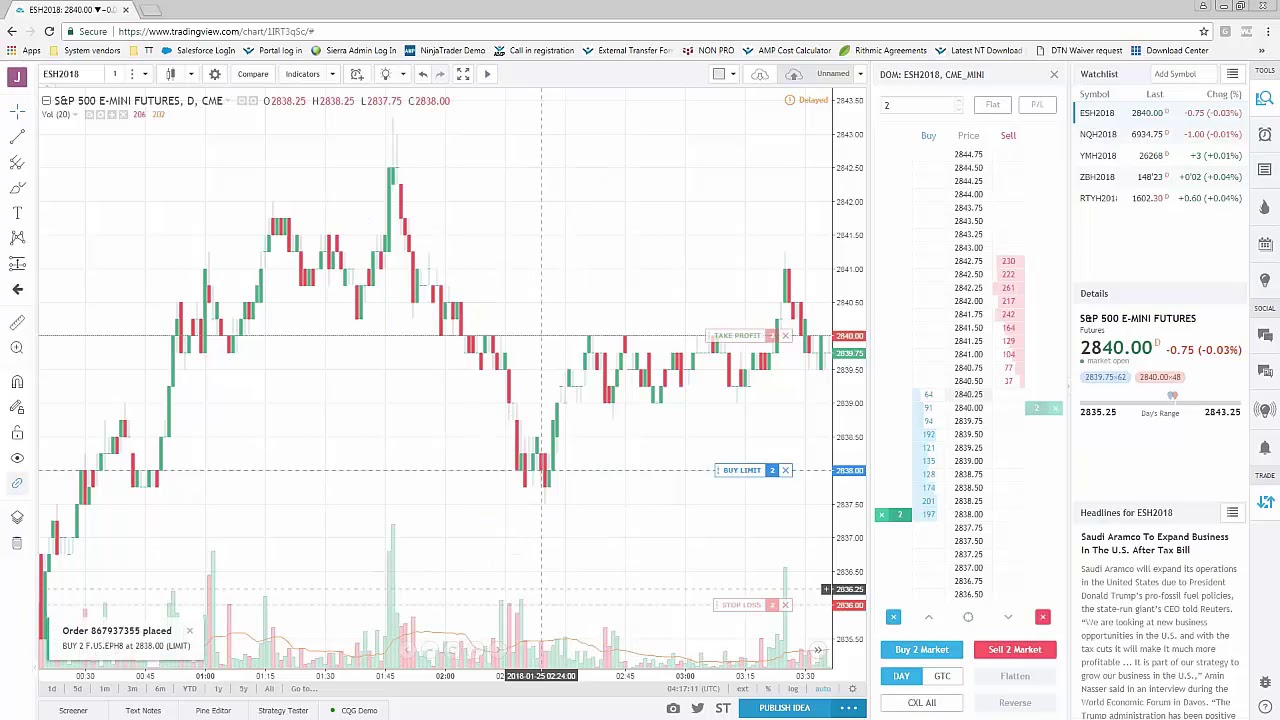Open the XABCD pattern tools
This screenshot has width=1280, height=720.
point(17,238)
